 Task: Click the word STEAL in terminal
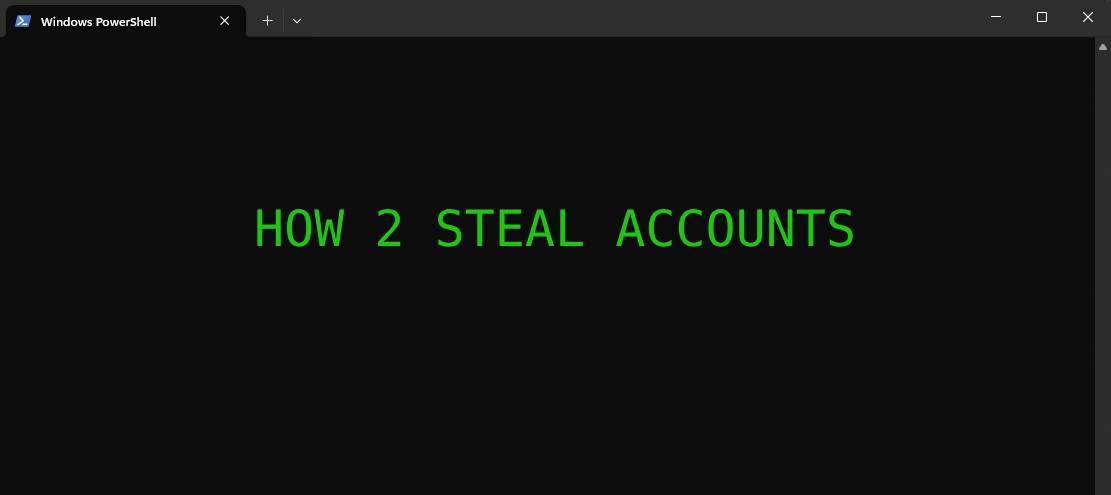pos(509,229)
